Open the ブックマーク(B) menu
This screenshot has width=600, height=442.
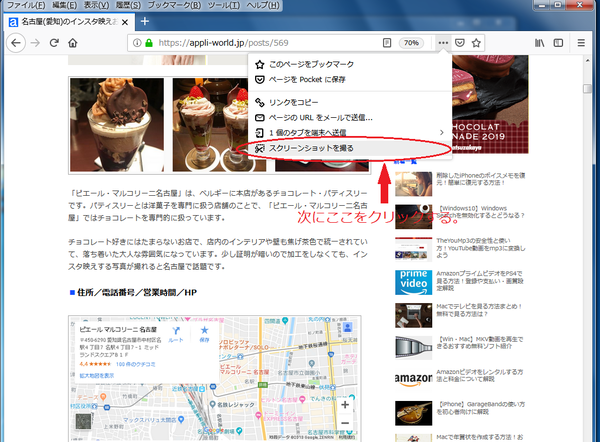pyautogui.click(x=174, y=5)
